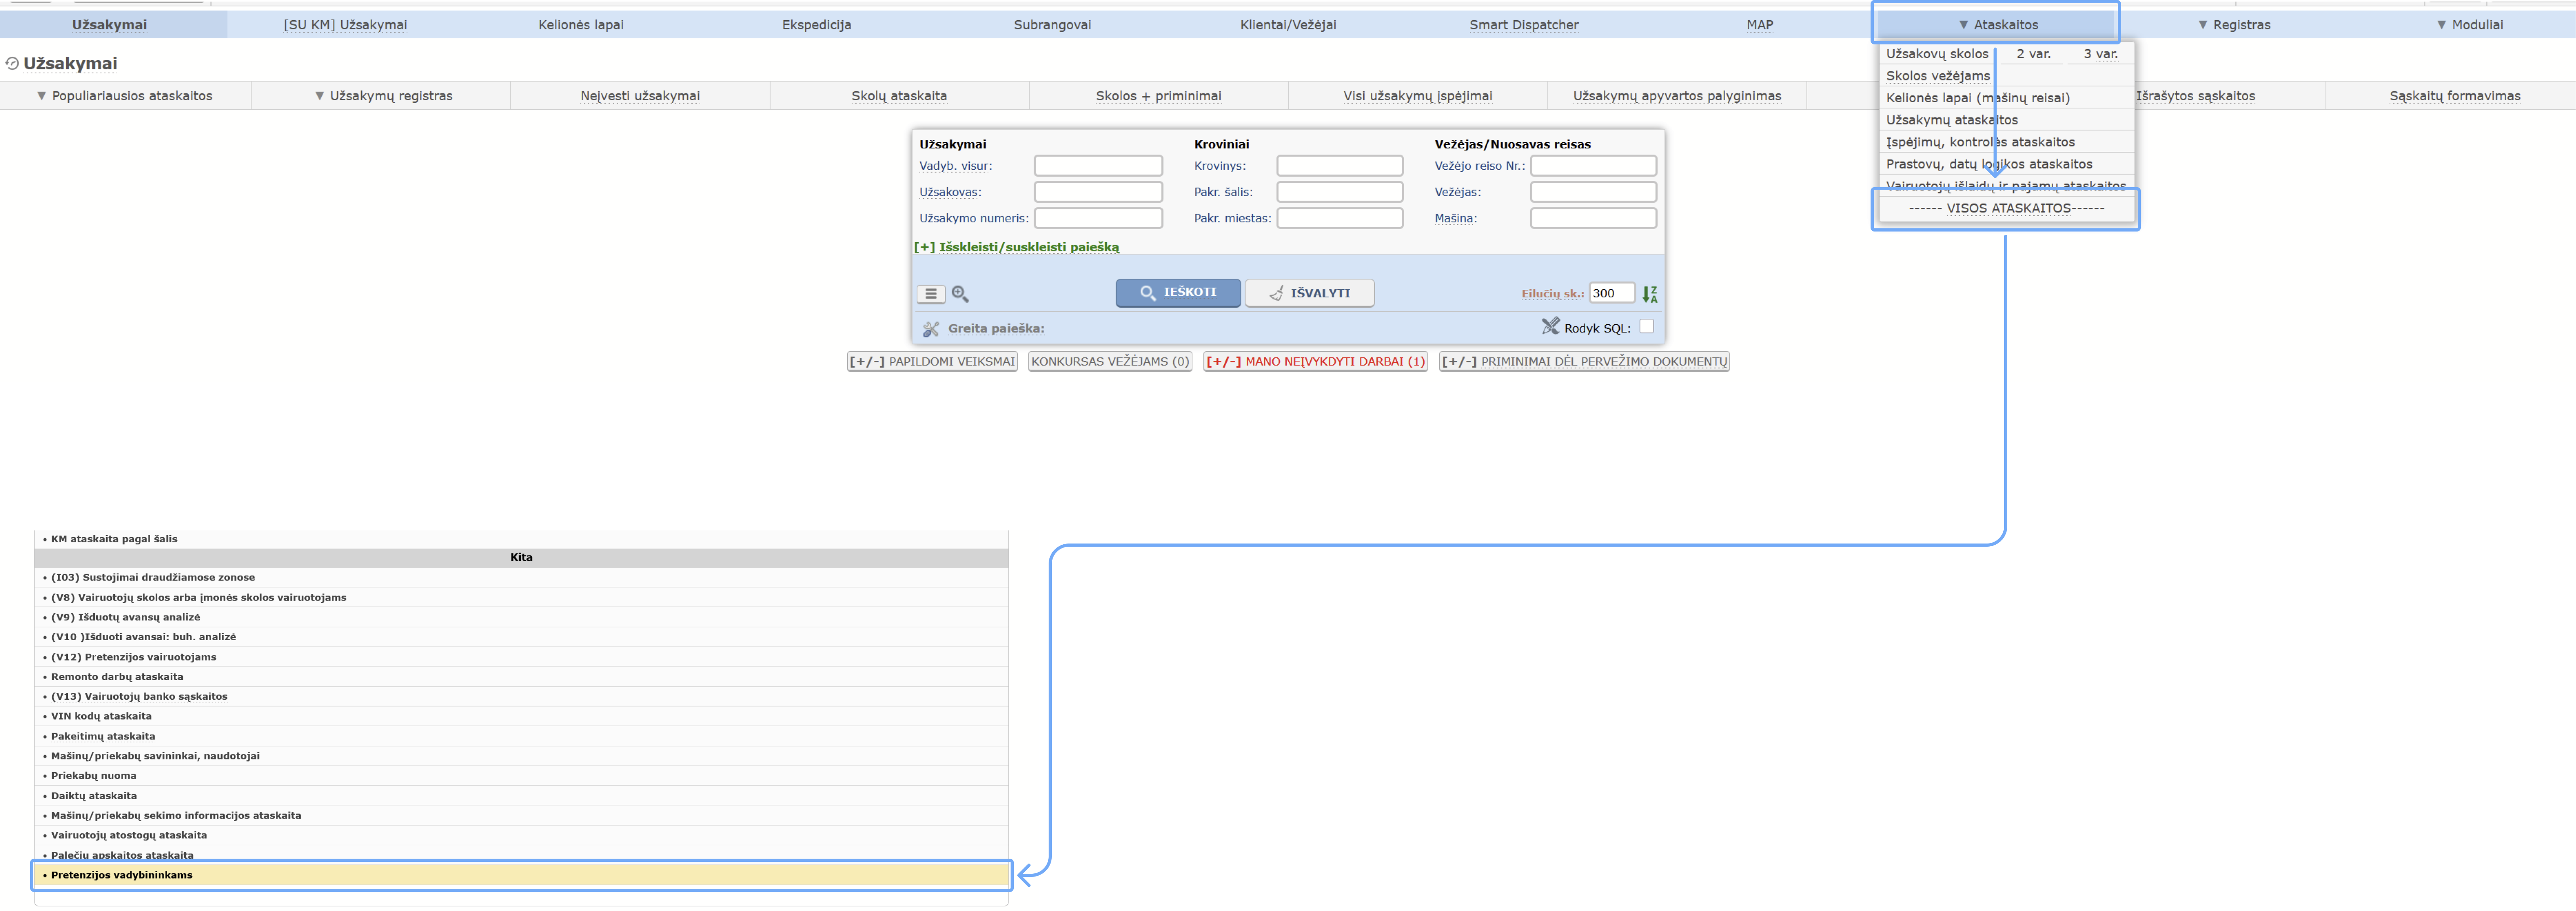Image resolution: width=2576 pixels, height=911 pixels.
Task: Go to the Kelionės lapai tab
Action: [x=581, y=25]
